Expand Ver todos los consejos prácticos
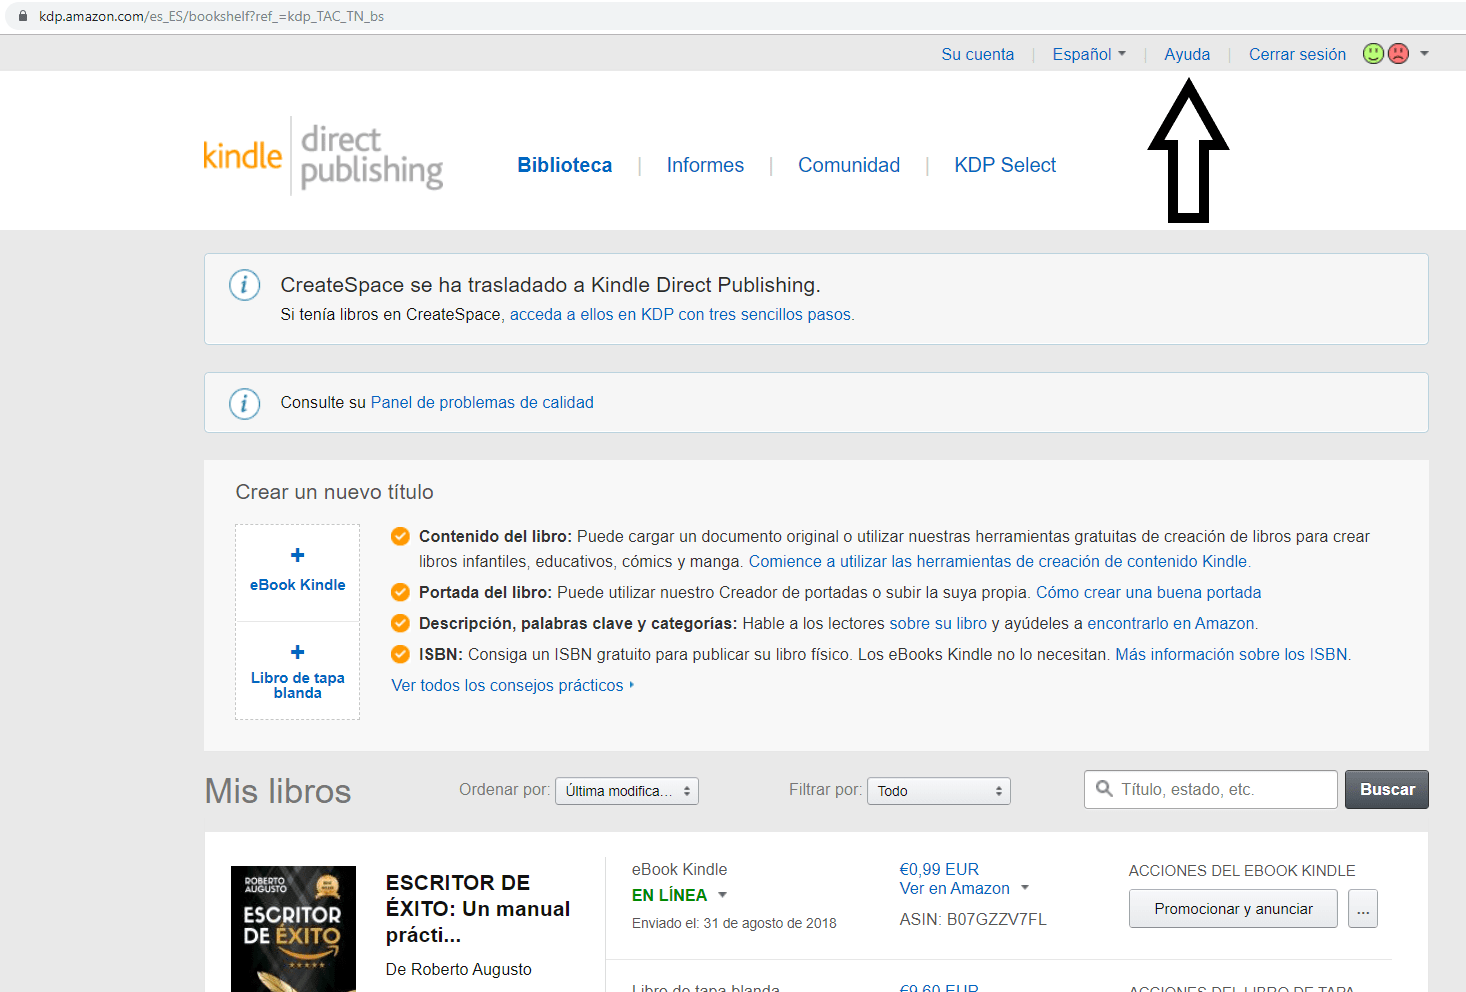 click(513, 685)
